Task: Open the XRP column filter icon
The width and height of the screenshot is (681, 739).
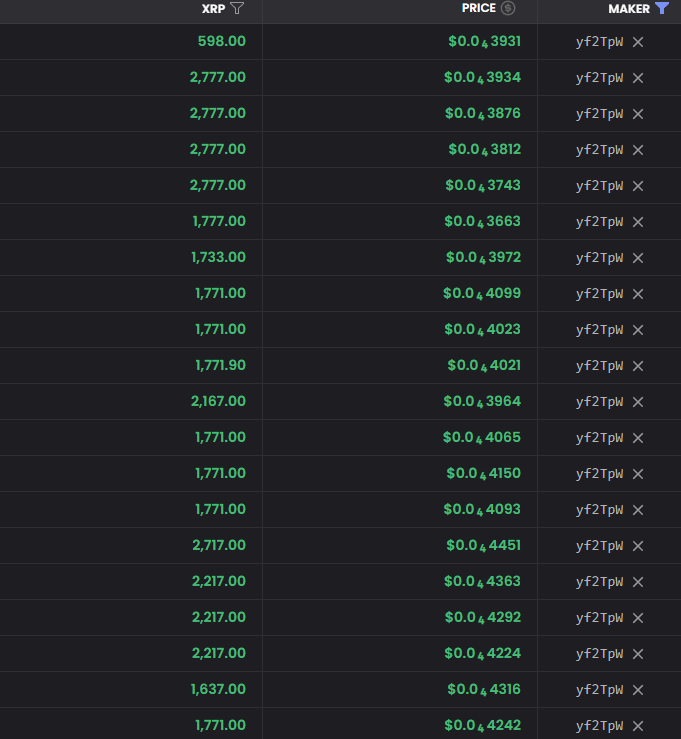Action: [x=237, y=8]
